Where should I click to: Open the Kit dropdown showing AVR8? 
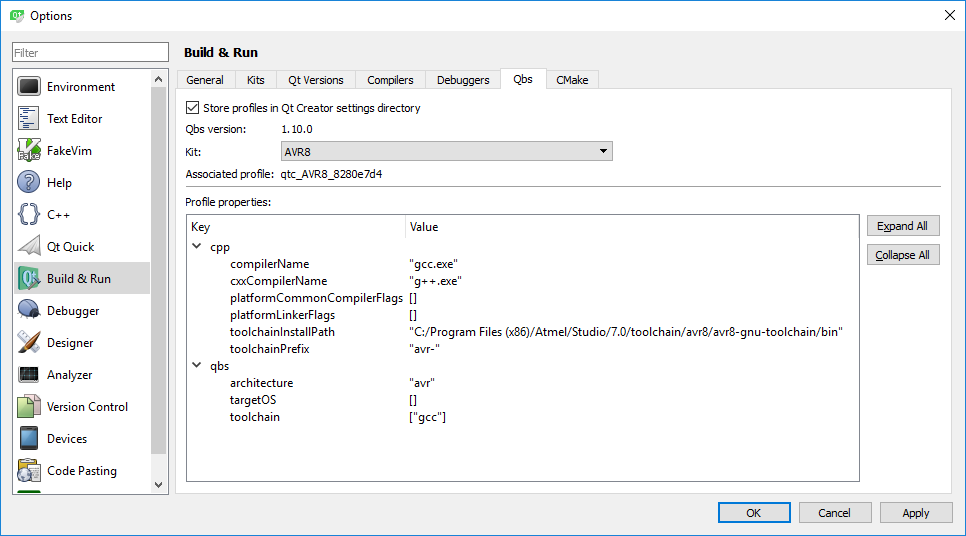446,151
